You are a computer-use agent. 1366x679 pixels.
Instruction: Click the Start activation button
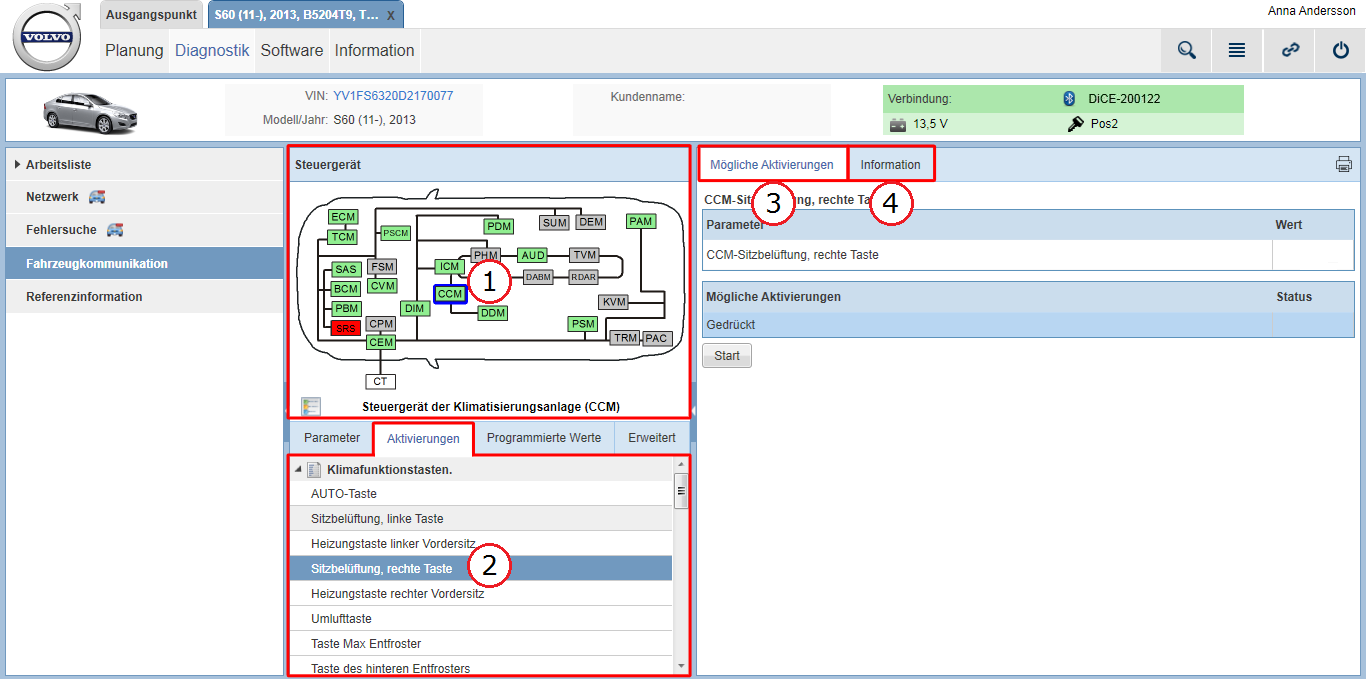[x=727, y=355]
